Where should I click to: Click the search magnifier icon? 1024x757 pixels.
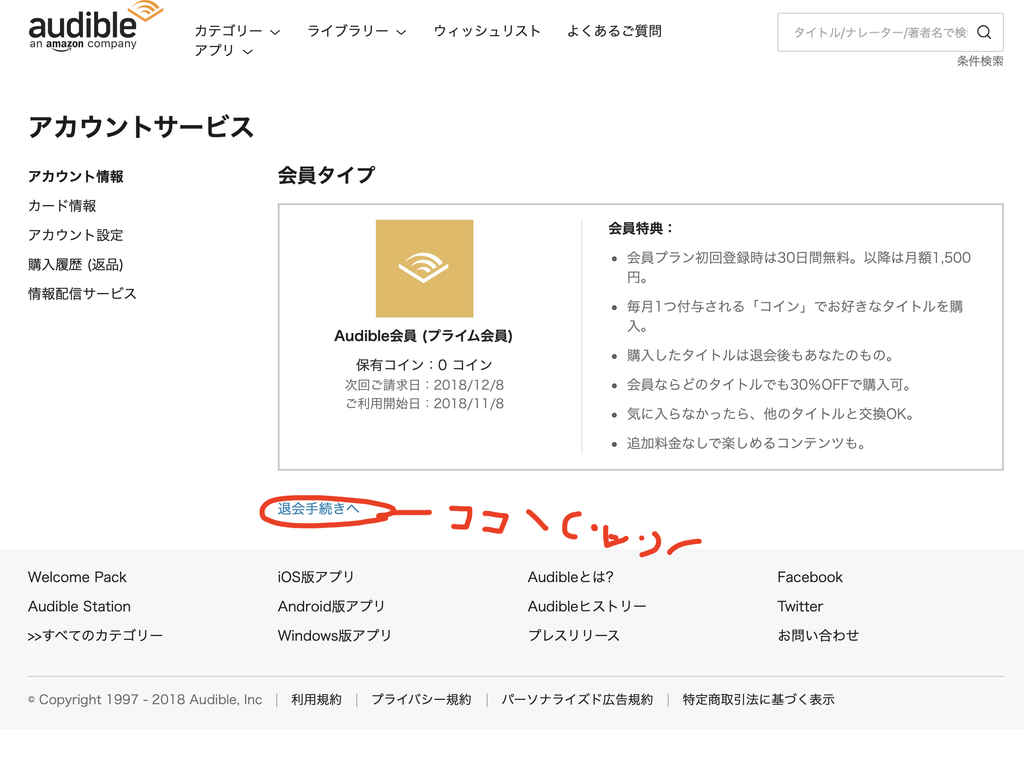[x=984, y=32]
